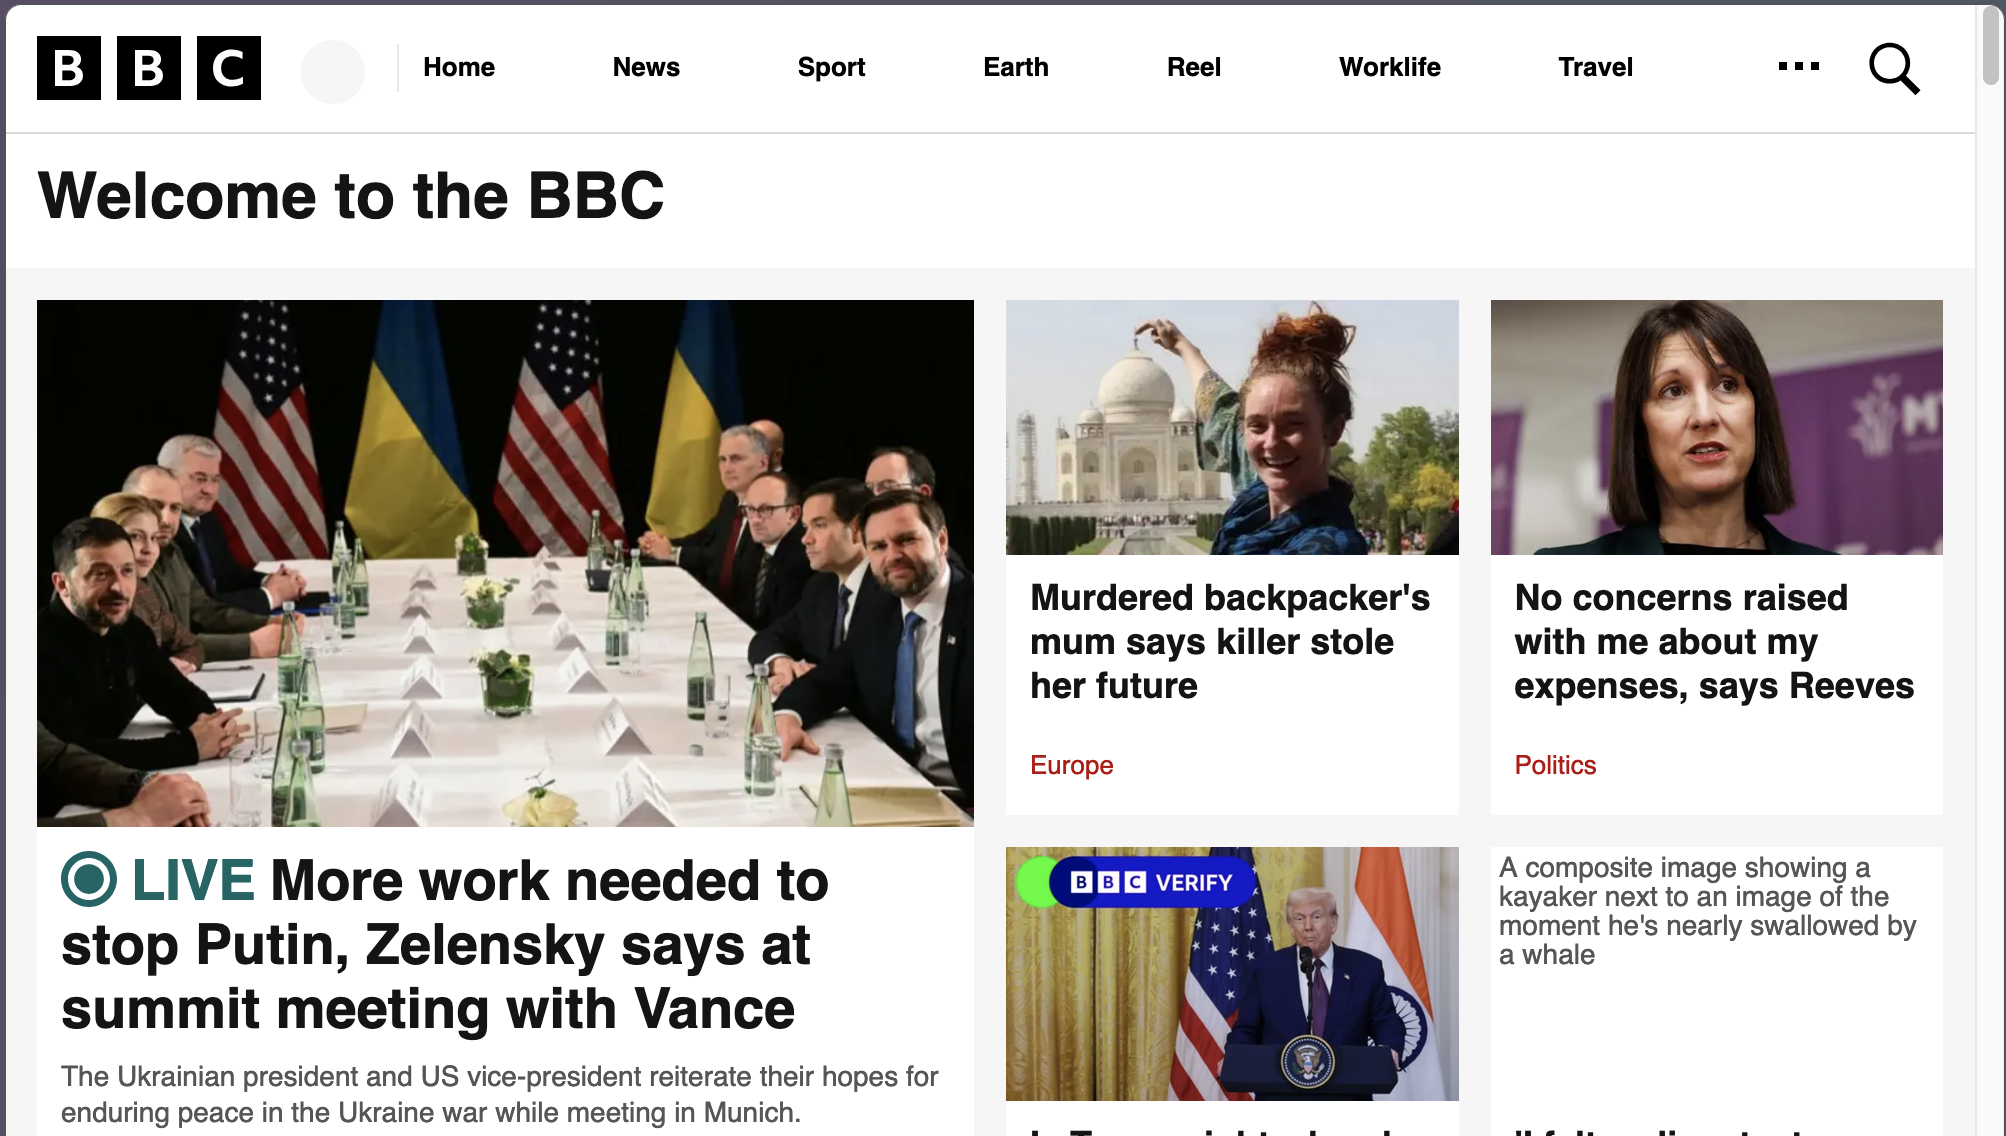Open the Sport navigation dropdown

(831, 66)
